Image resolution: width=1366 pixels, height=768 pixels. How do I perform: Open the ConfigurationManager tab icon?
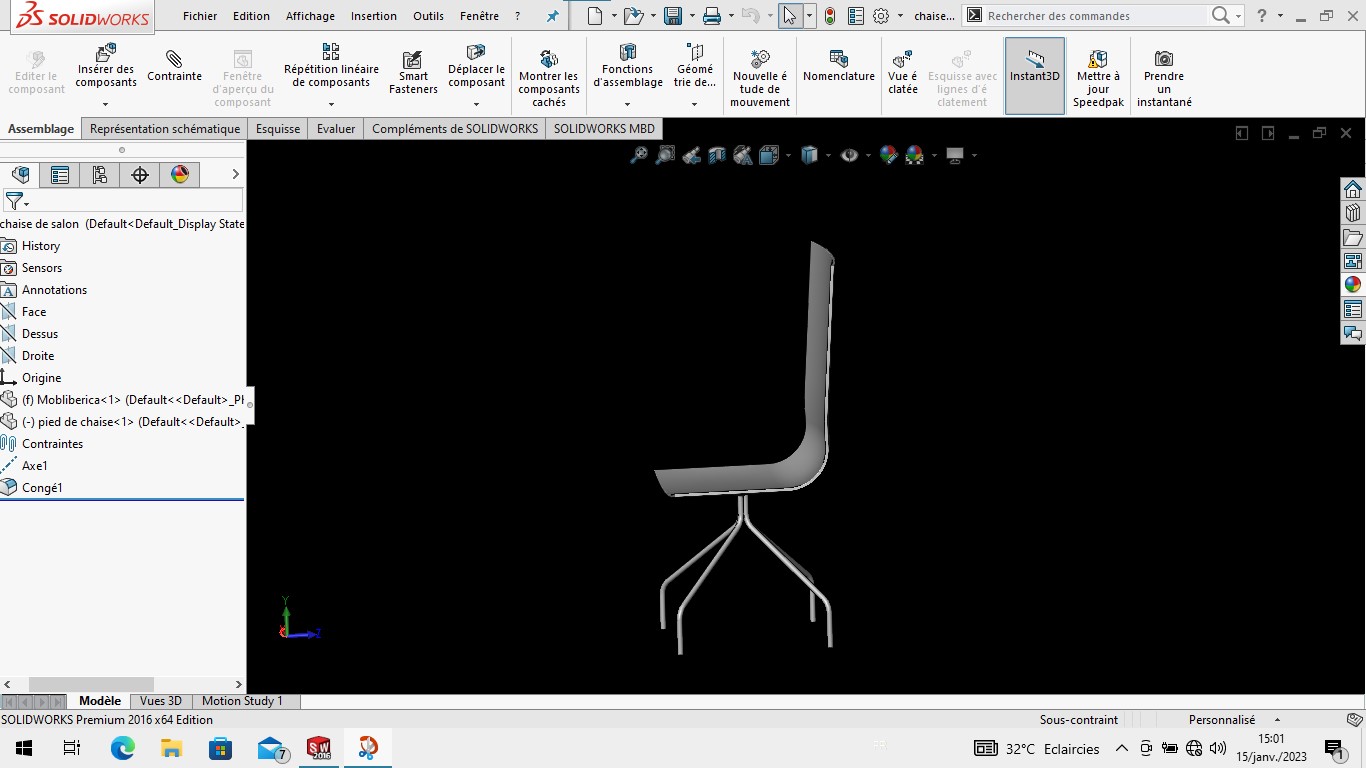pyautogui.click(x=100, y=175)
